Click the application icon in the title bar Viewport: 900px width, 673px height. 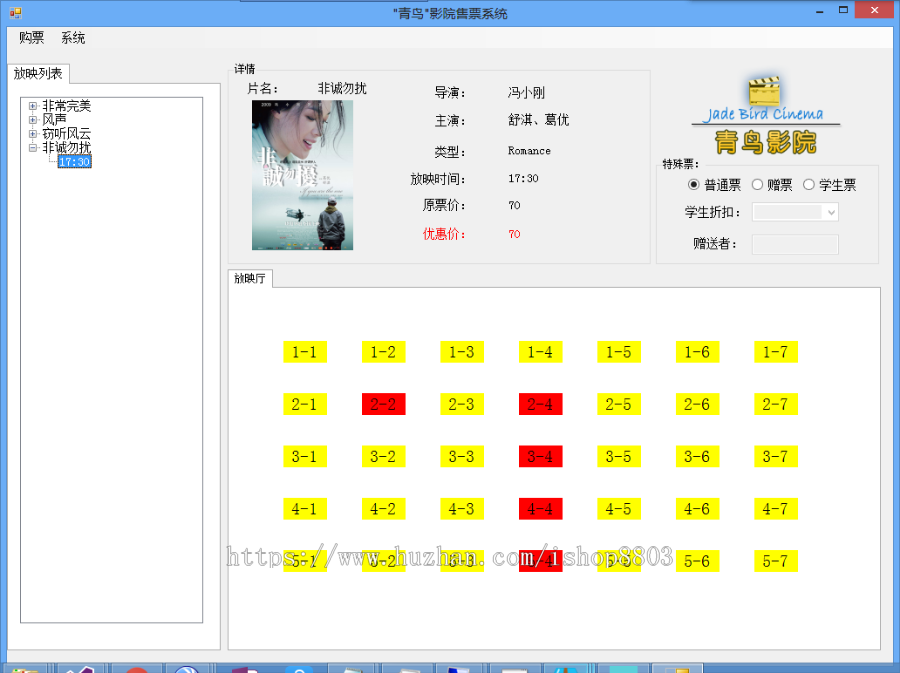pyautogui.click(x=15, y=11)
